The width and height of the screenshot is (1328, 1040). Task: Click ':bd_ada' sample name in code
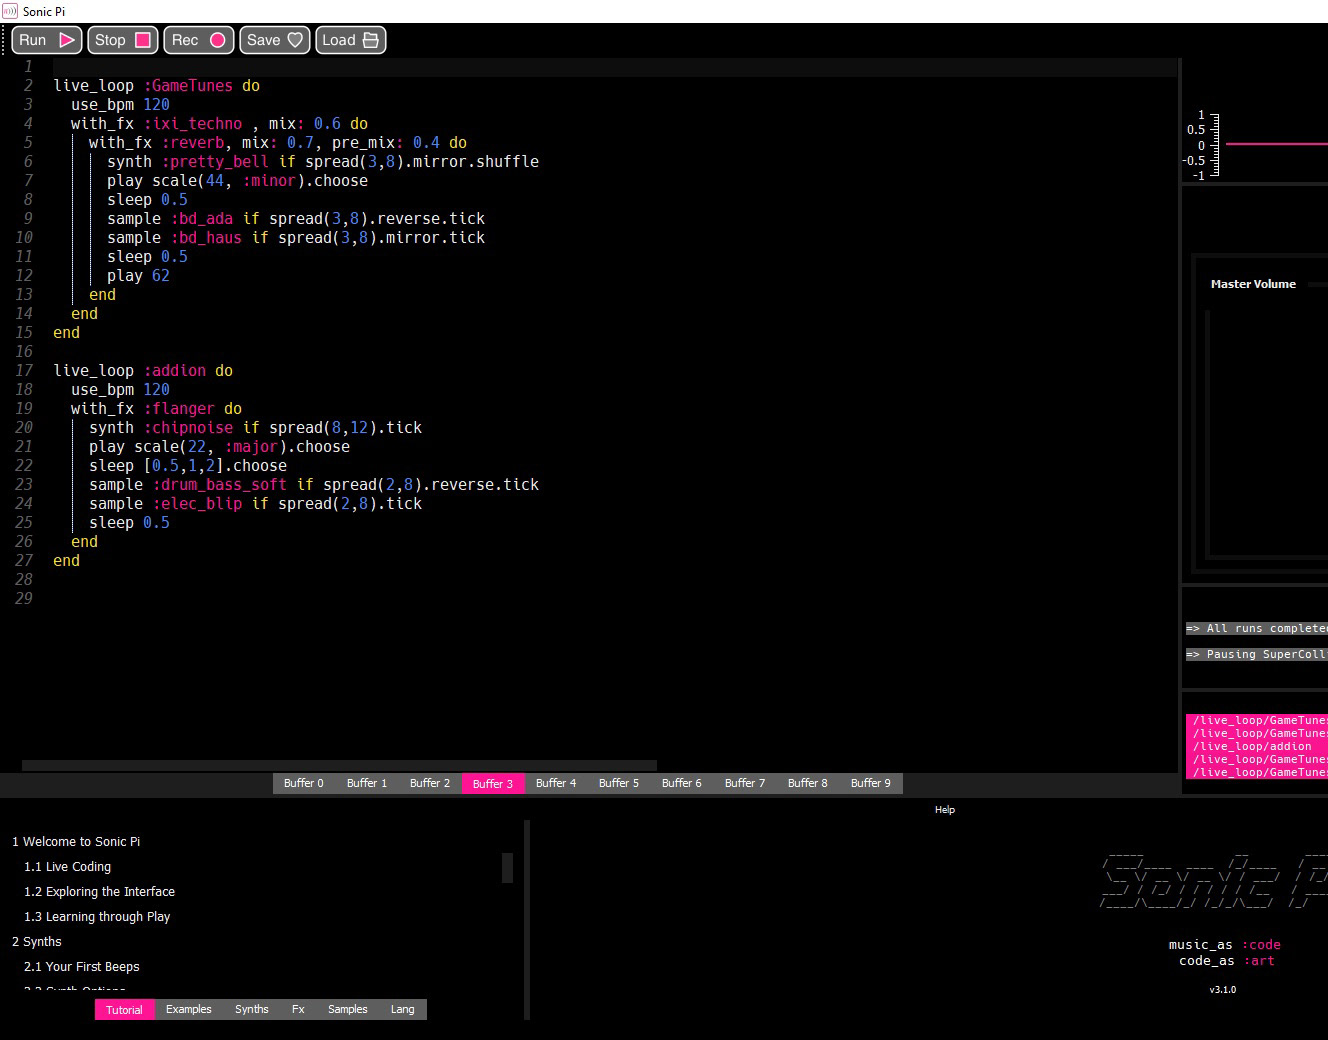(201, 219)
